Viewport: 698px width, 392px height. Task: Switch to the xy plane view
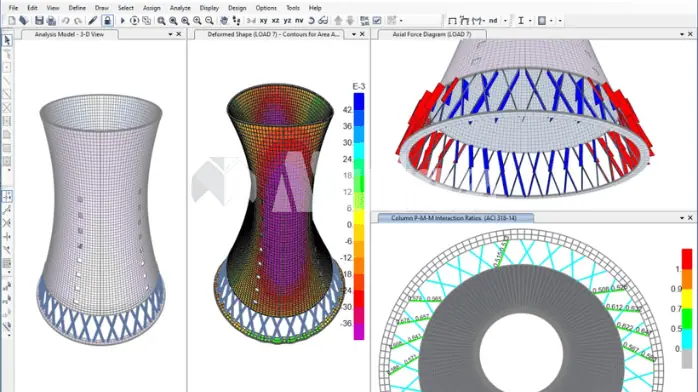pyautogui.click(x=264, y=20)
